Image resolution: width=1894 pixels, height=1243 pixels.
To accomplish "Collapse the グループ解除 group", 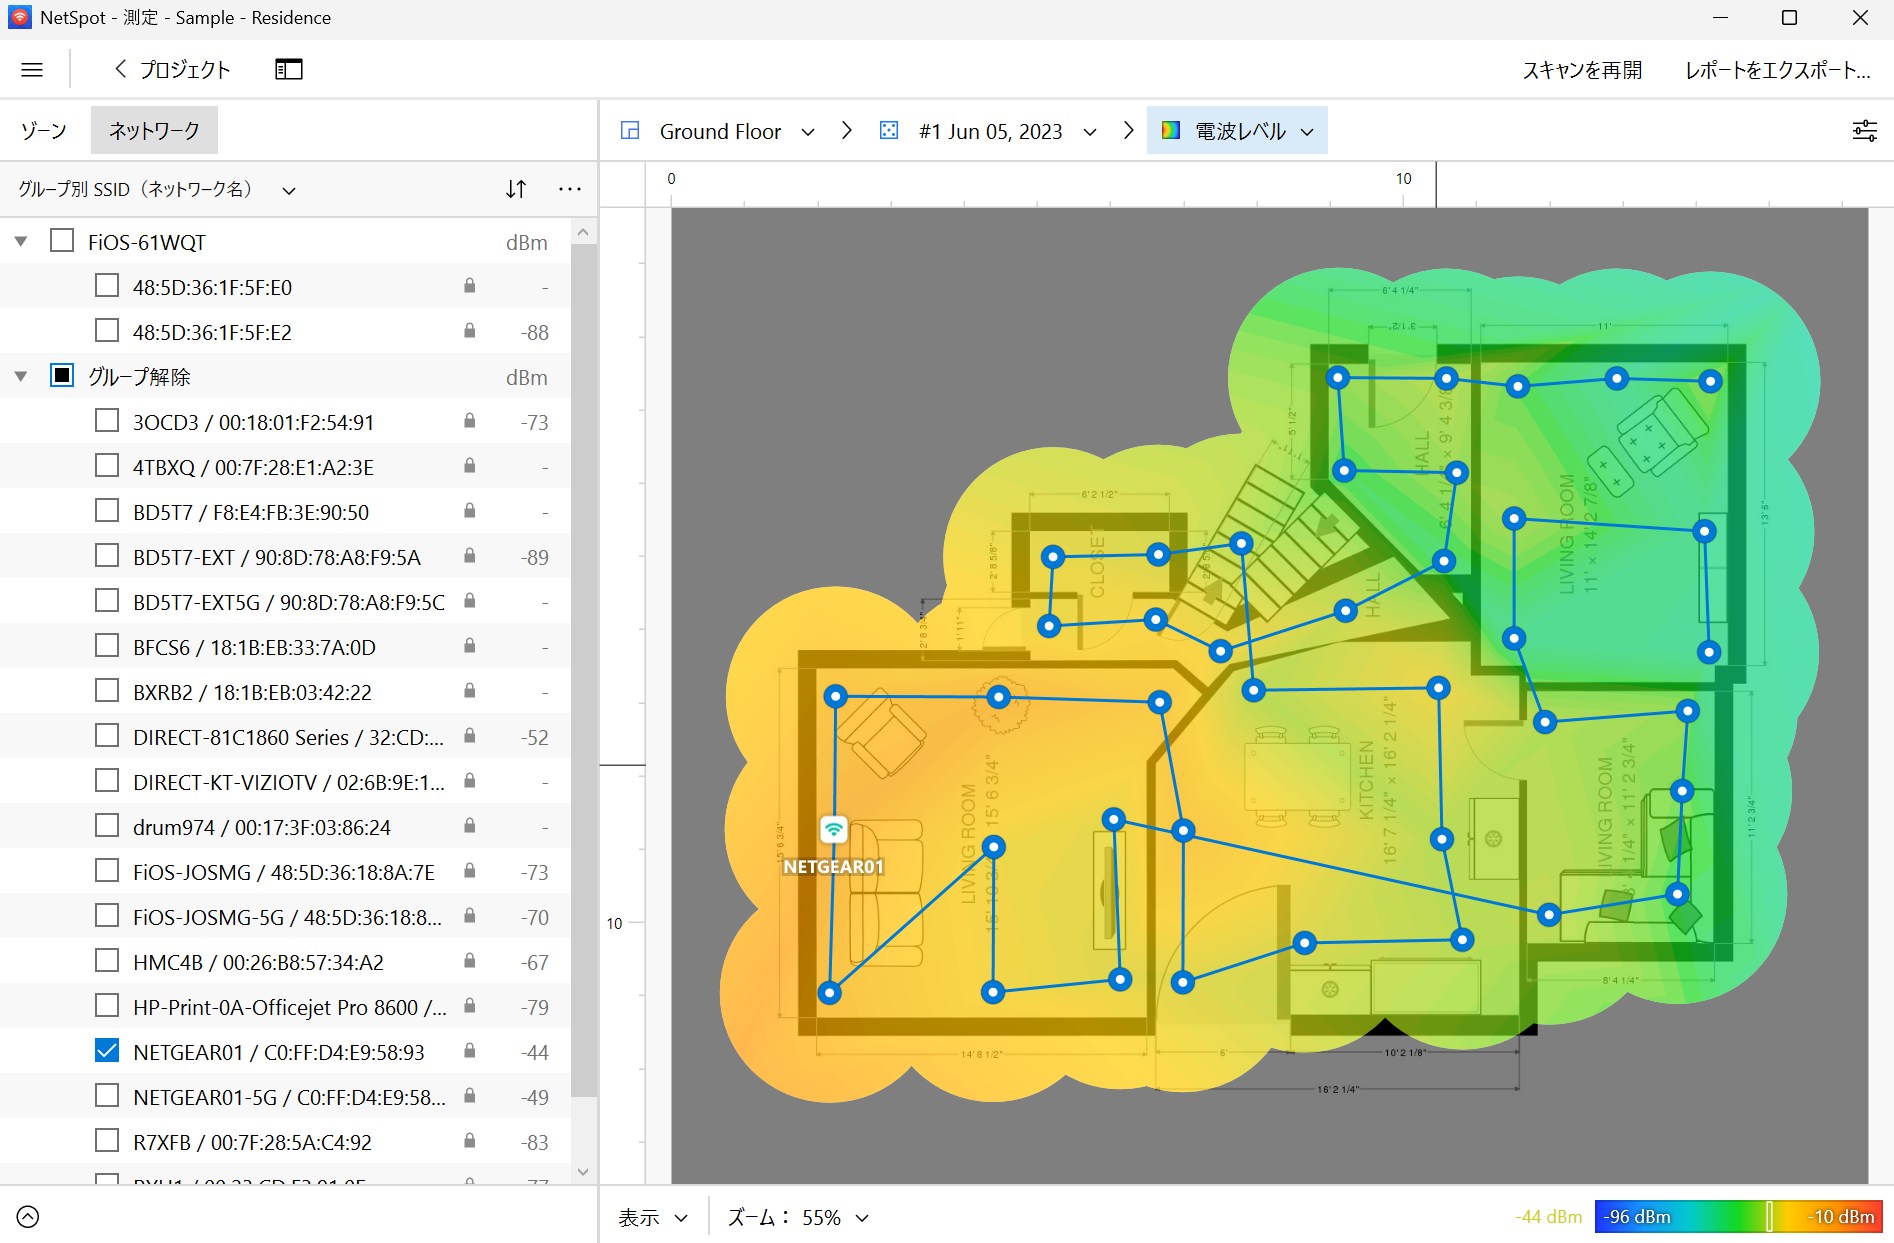I will (21, 377).
